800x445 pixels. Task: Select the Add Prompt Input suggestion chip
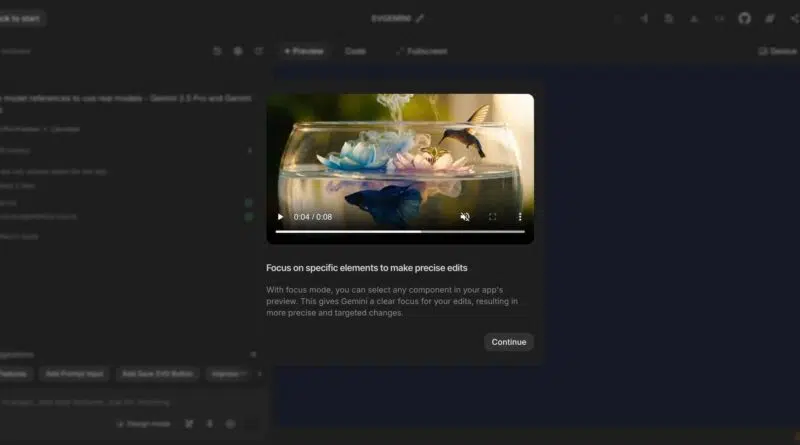[x=74, y=374]
